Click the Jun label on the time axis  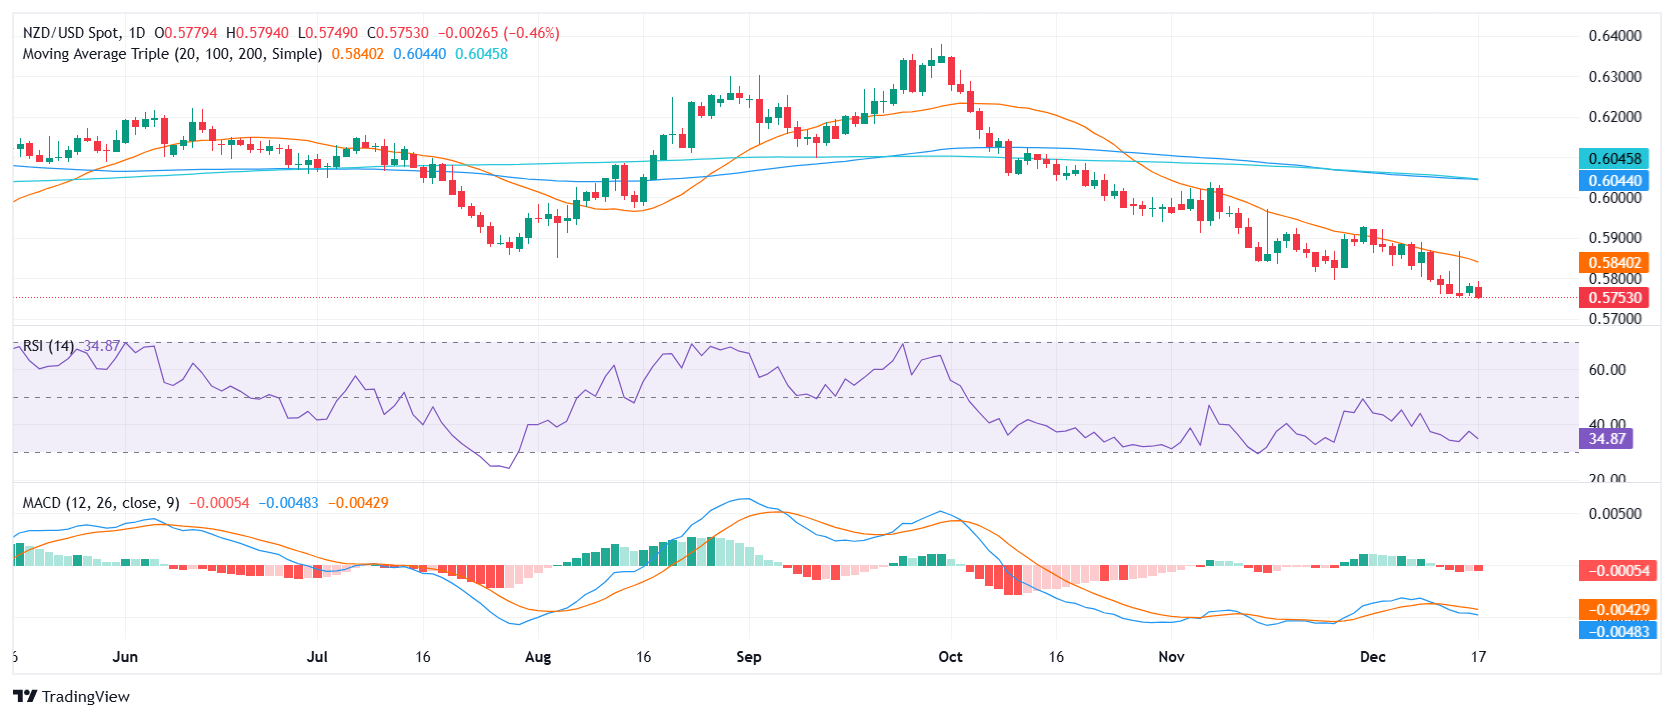(x=125, y=657)
